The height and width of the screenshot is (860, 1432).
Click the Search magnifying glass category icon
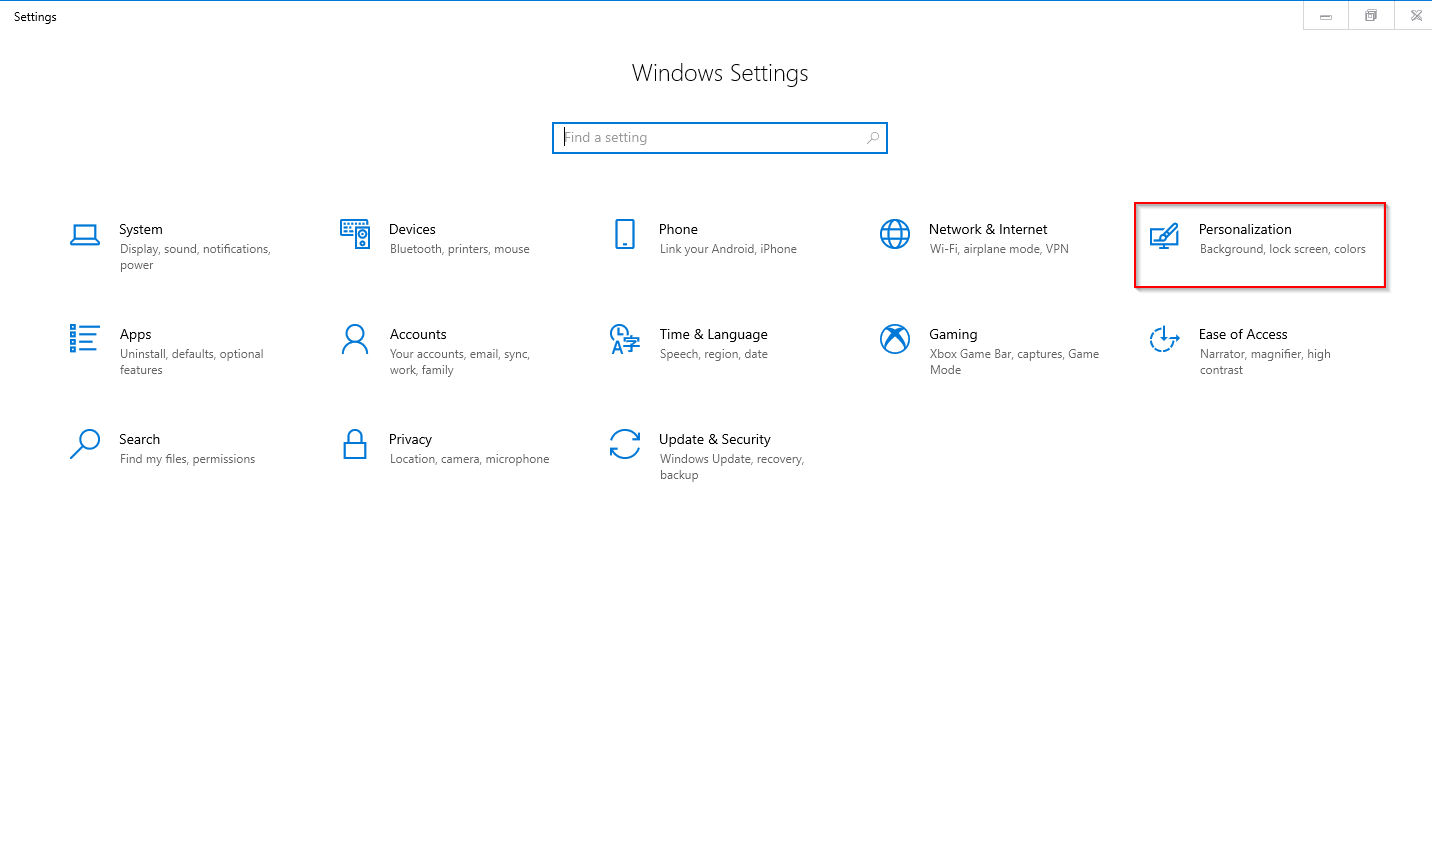tap(85, 444)
